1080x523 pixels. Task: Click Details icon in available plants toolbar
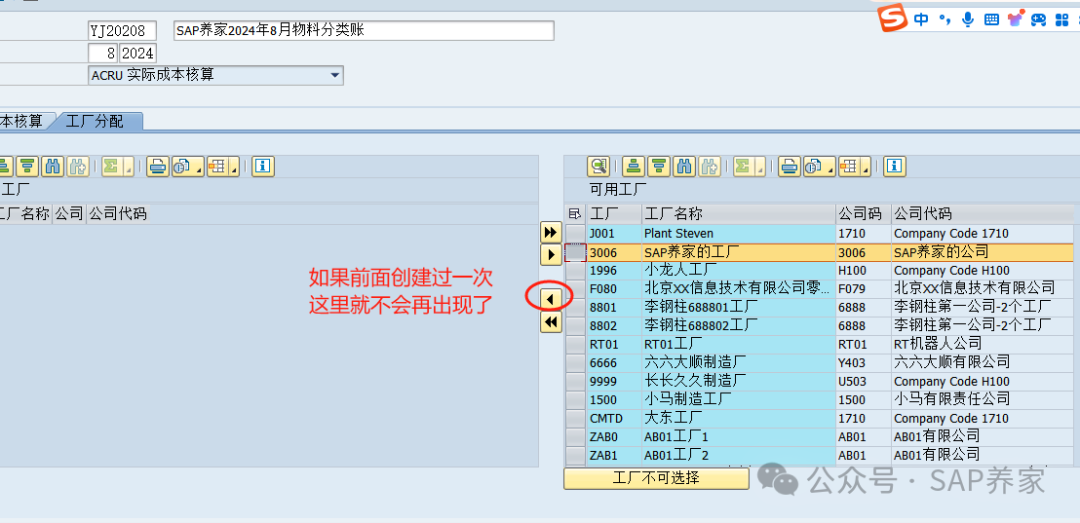[599, 166]
